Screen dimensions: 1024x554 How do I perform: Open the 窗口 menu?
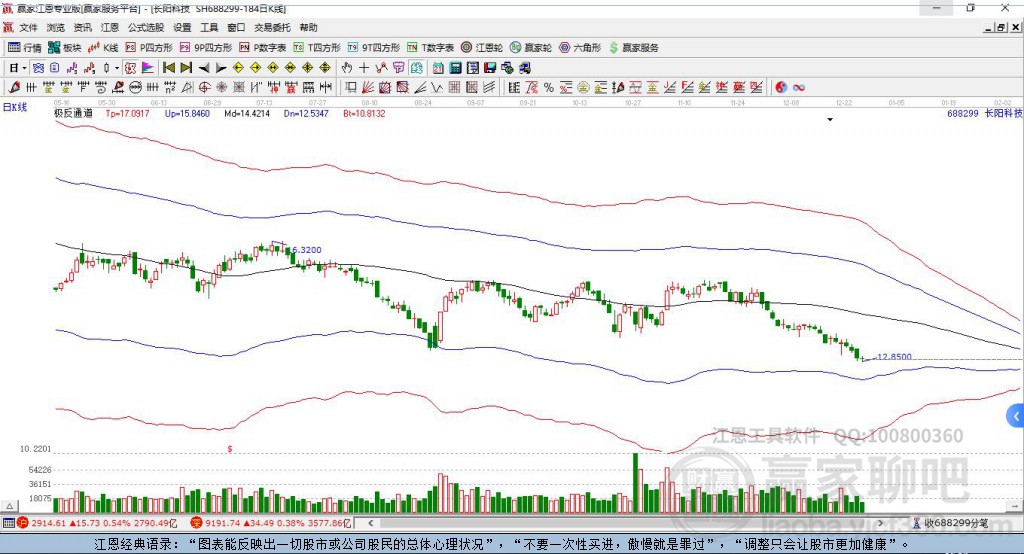236,27
